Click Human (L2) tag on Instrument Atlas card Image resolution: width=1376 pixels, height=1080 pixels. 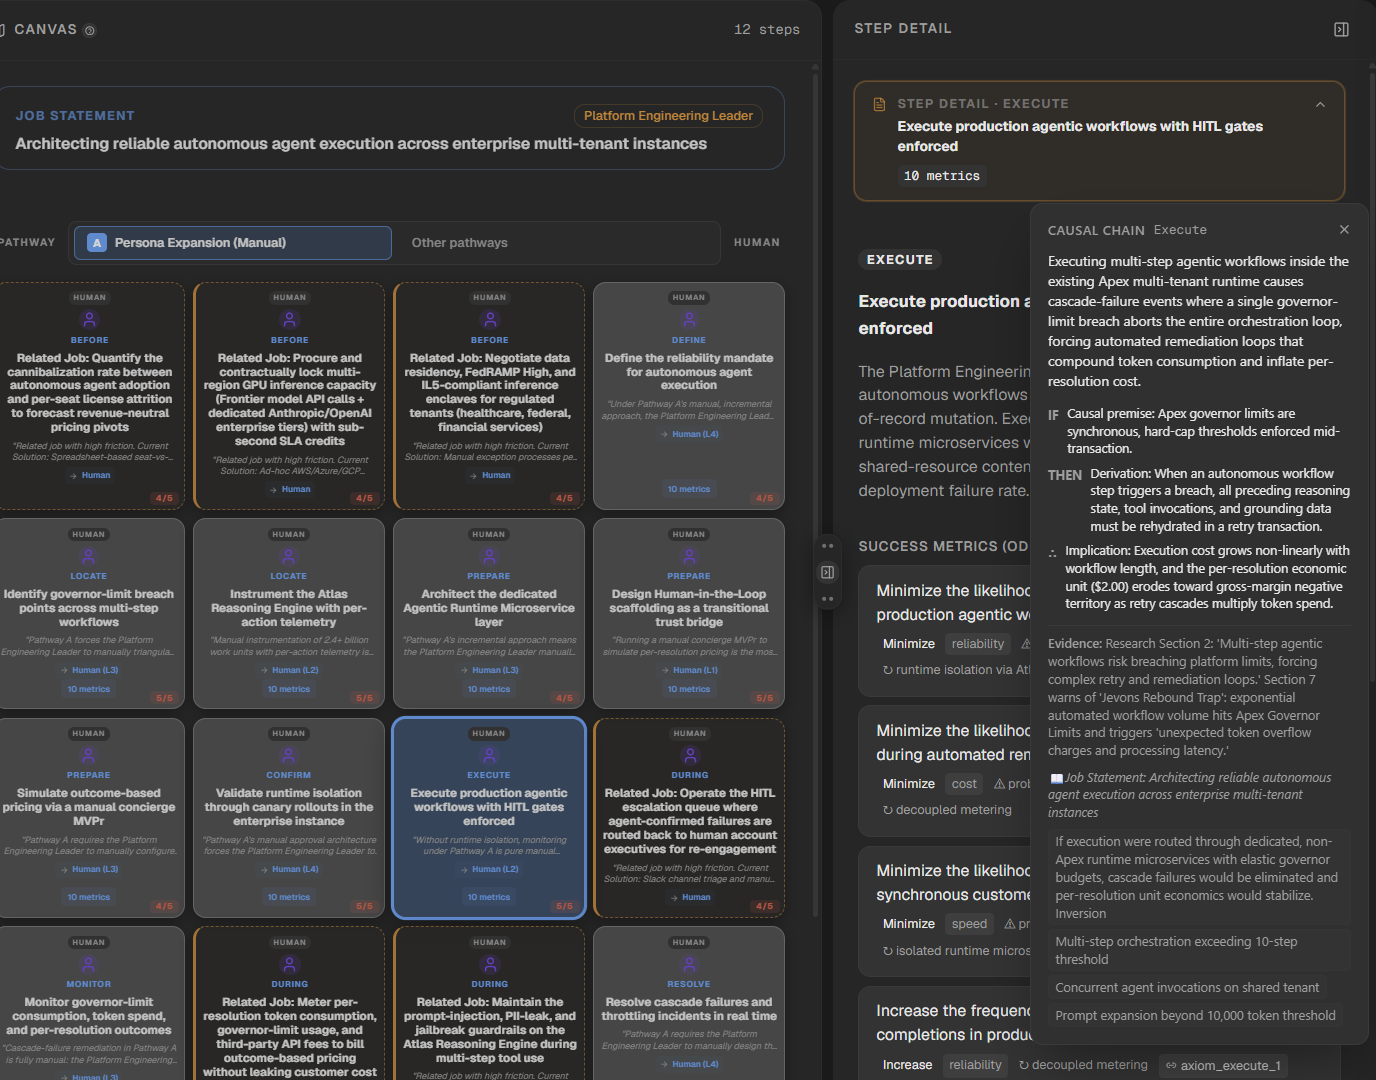tap(289, 671)
